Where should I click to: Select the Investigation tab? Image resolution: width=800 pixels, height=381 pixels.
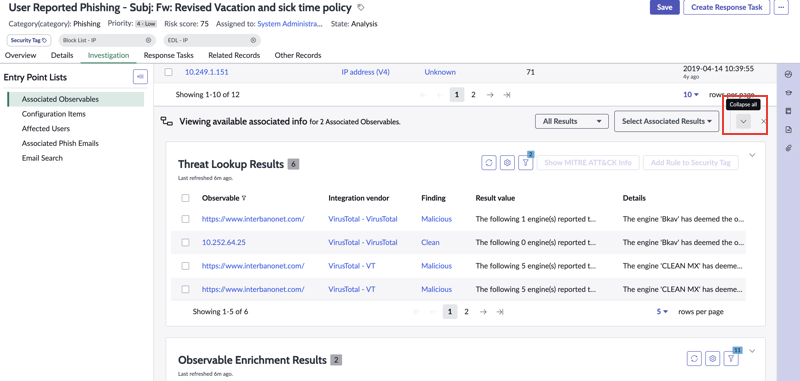[109, 55]
